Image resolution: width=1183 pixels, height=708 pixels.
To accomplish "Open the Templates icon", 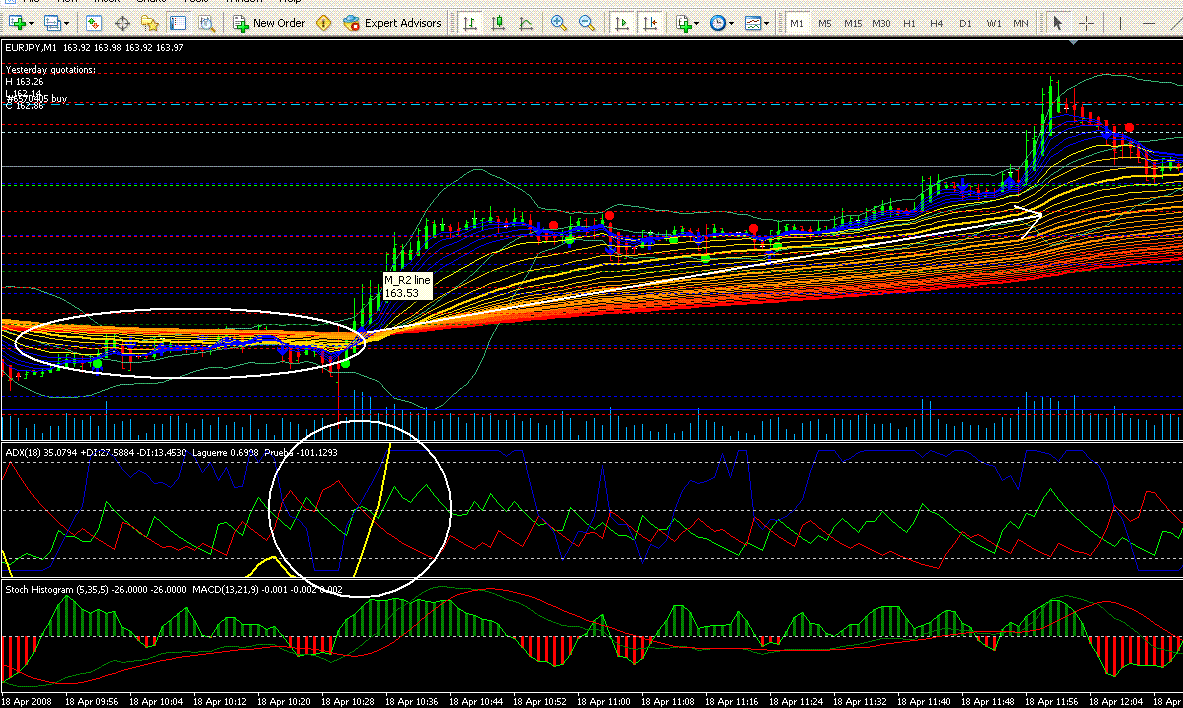I will (753, 23).
